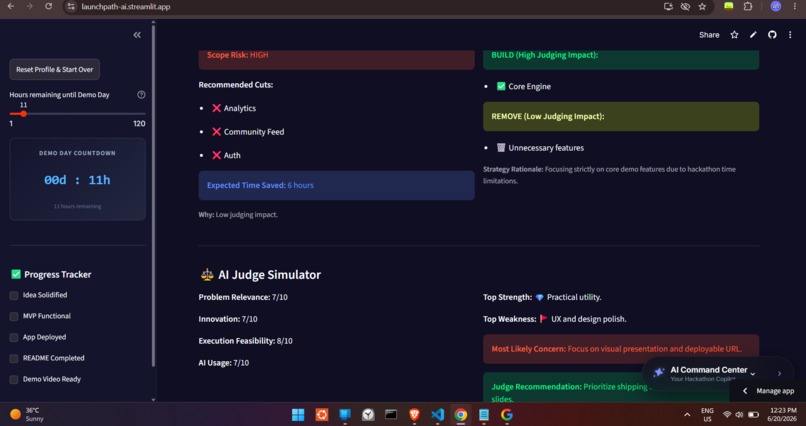Open site information icon in address bar

click(71, 7)
